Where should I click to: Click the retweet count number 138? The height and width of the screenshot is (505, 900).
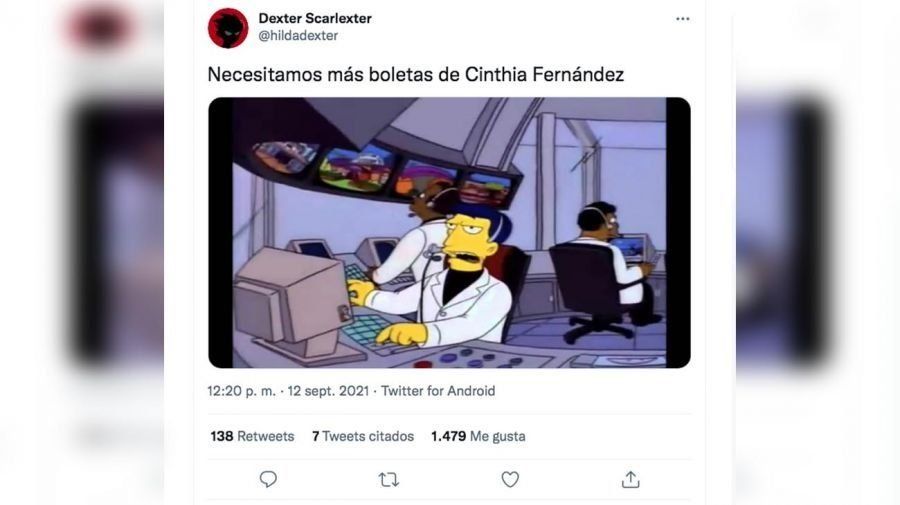[x=222, y=436]
